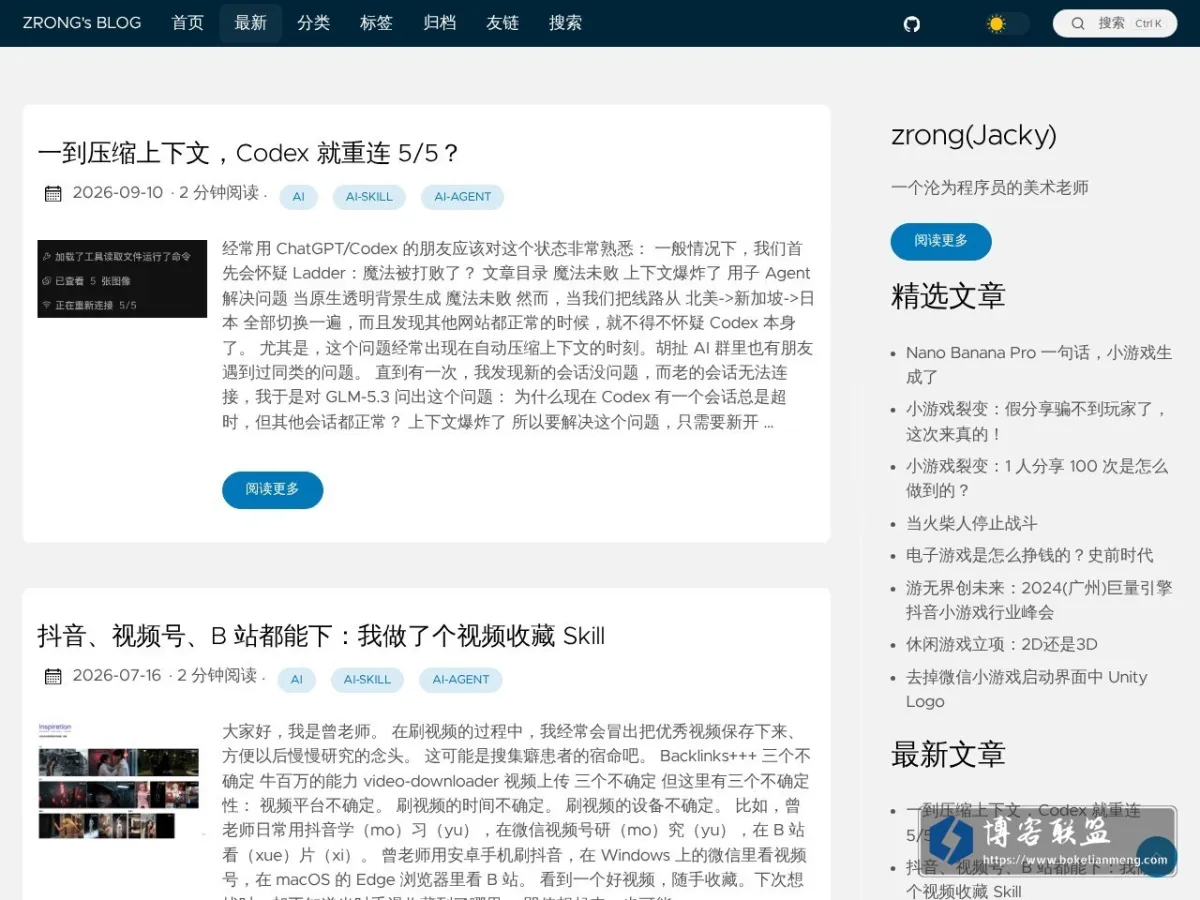
Task: Open Nano Banana Pro 一句话 featured article
Action: [x=1039, y=364]
